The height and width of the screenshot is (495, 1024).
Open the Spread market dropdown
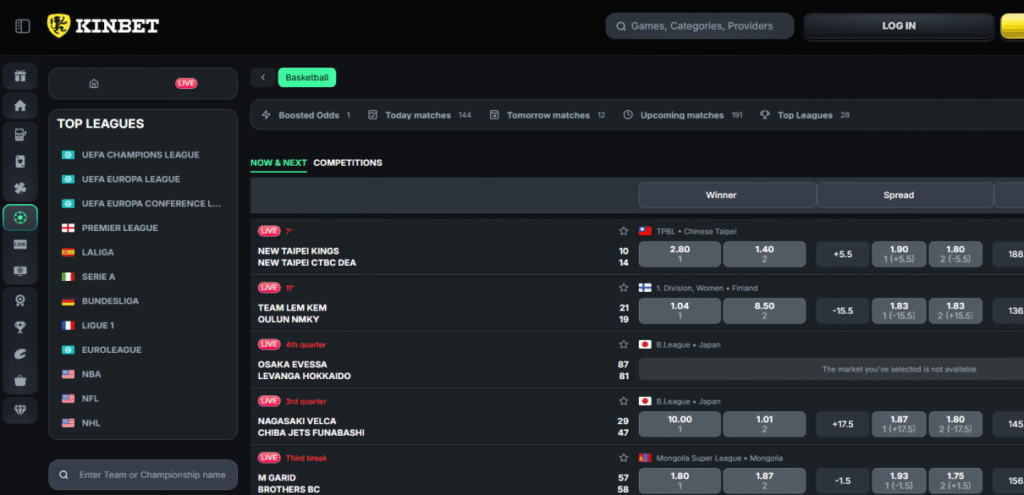905,195
